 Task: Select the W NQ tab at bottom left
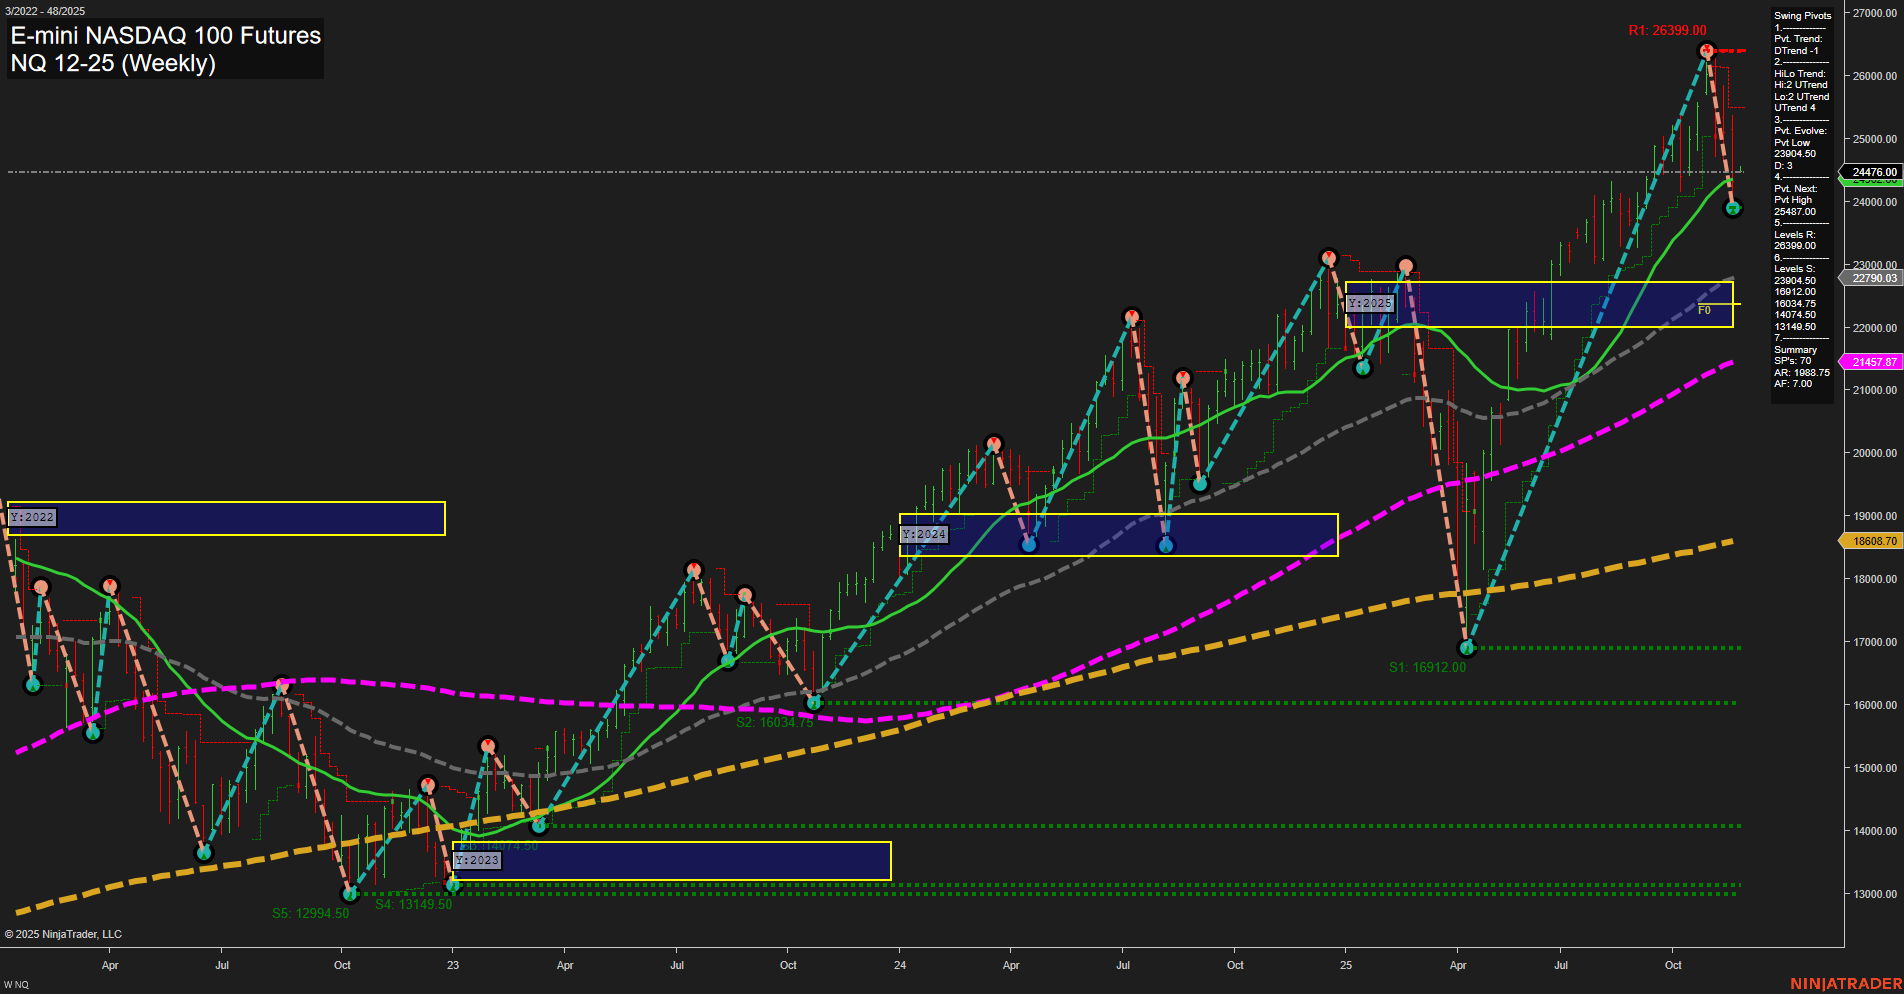[x=16, y=984]
